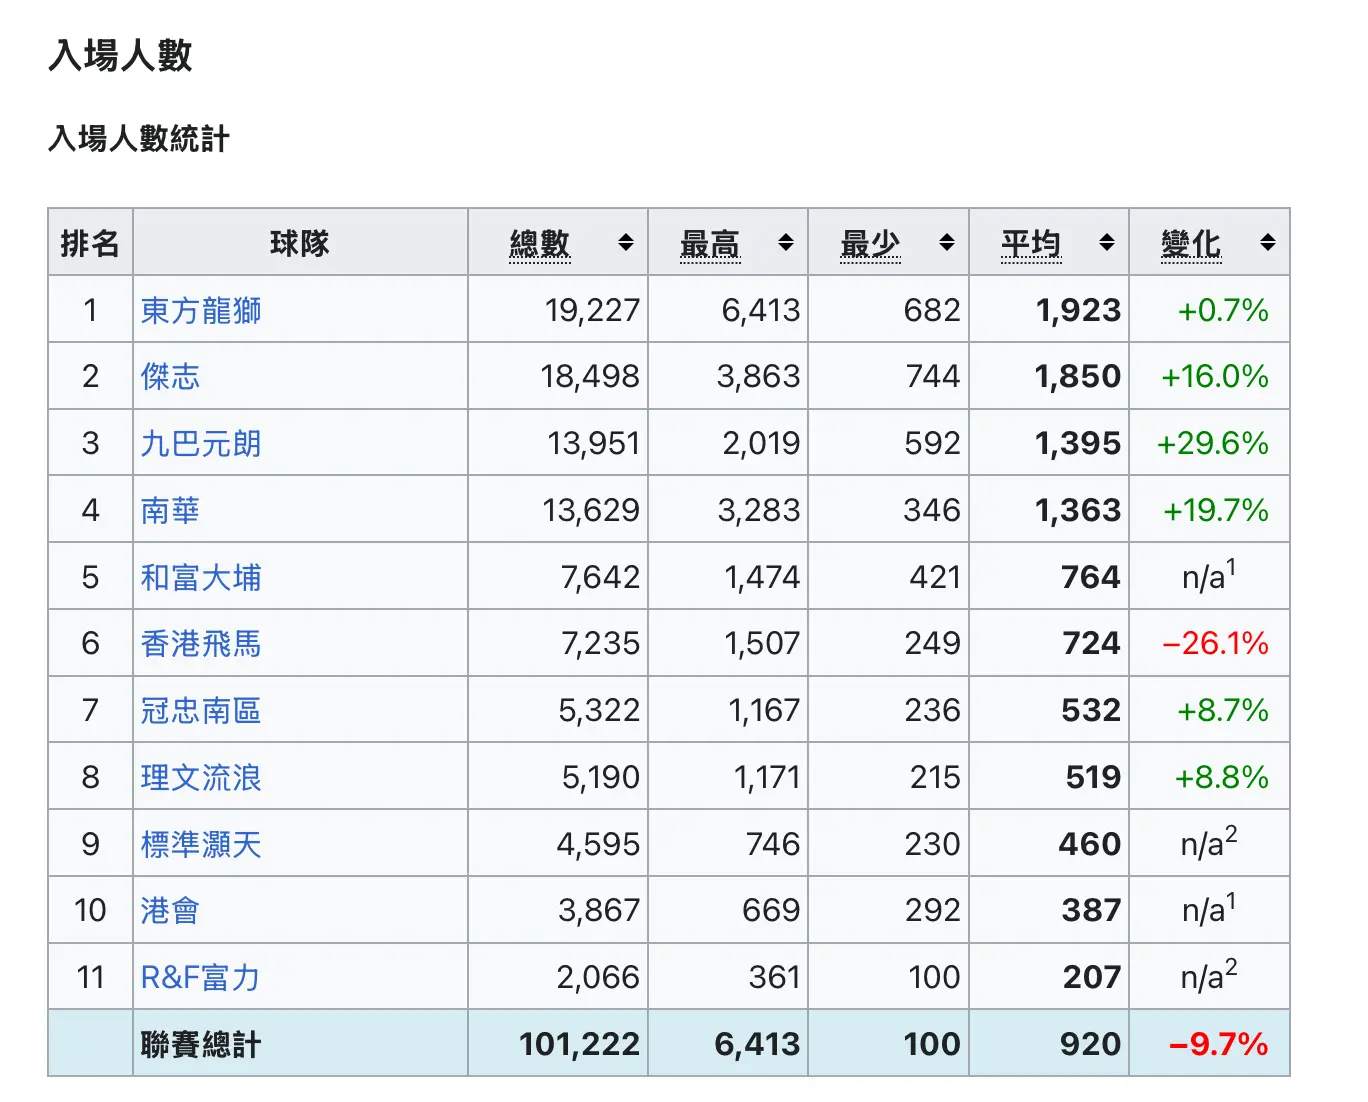
Task: Click the 最少 column header label
Action: click(x=870, y=243)
